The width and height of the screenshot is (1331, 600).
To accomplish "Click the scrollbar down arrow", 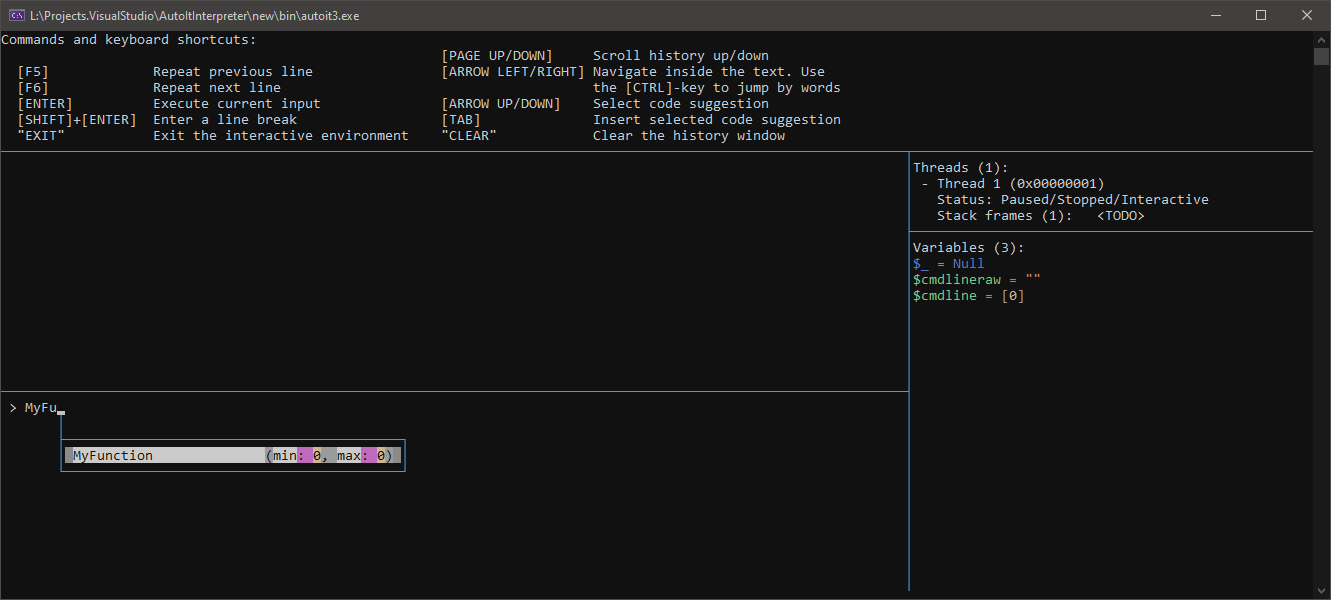I will coord(1321,591).
